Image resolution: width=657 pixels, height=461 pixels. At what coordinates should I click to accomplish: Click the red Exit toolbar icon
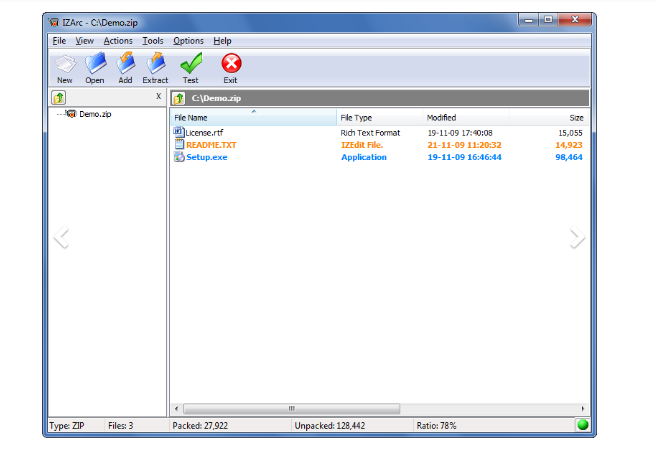(231, 64)
